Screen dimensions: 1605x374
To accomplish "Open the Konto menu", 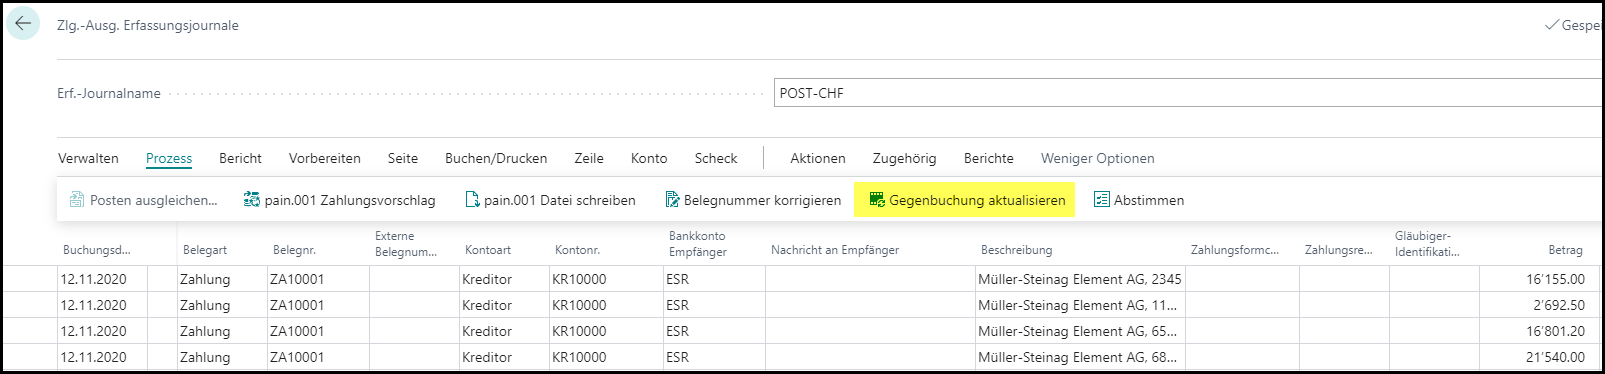I will 649,158.
